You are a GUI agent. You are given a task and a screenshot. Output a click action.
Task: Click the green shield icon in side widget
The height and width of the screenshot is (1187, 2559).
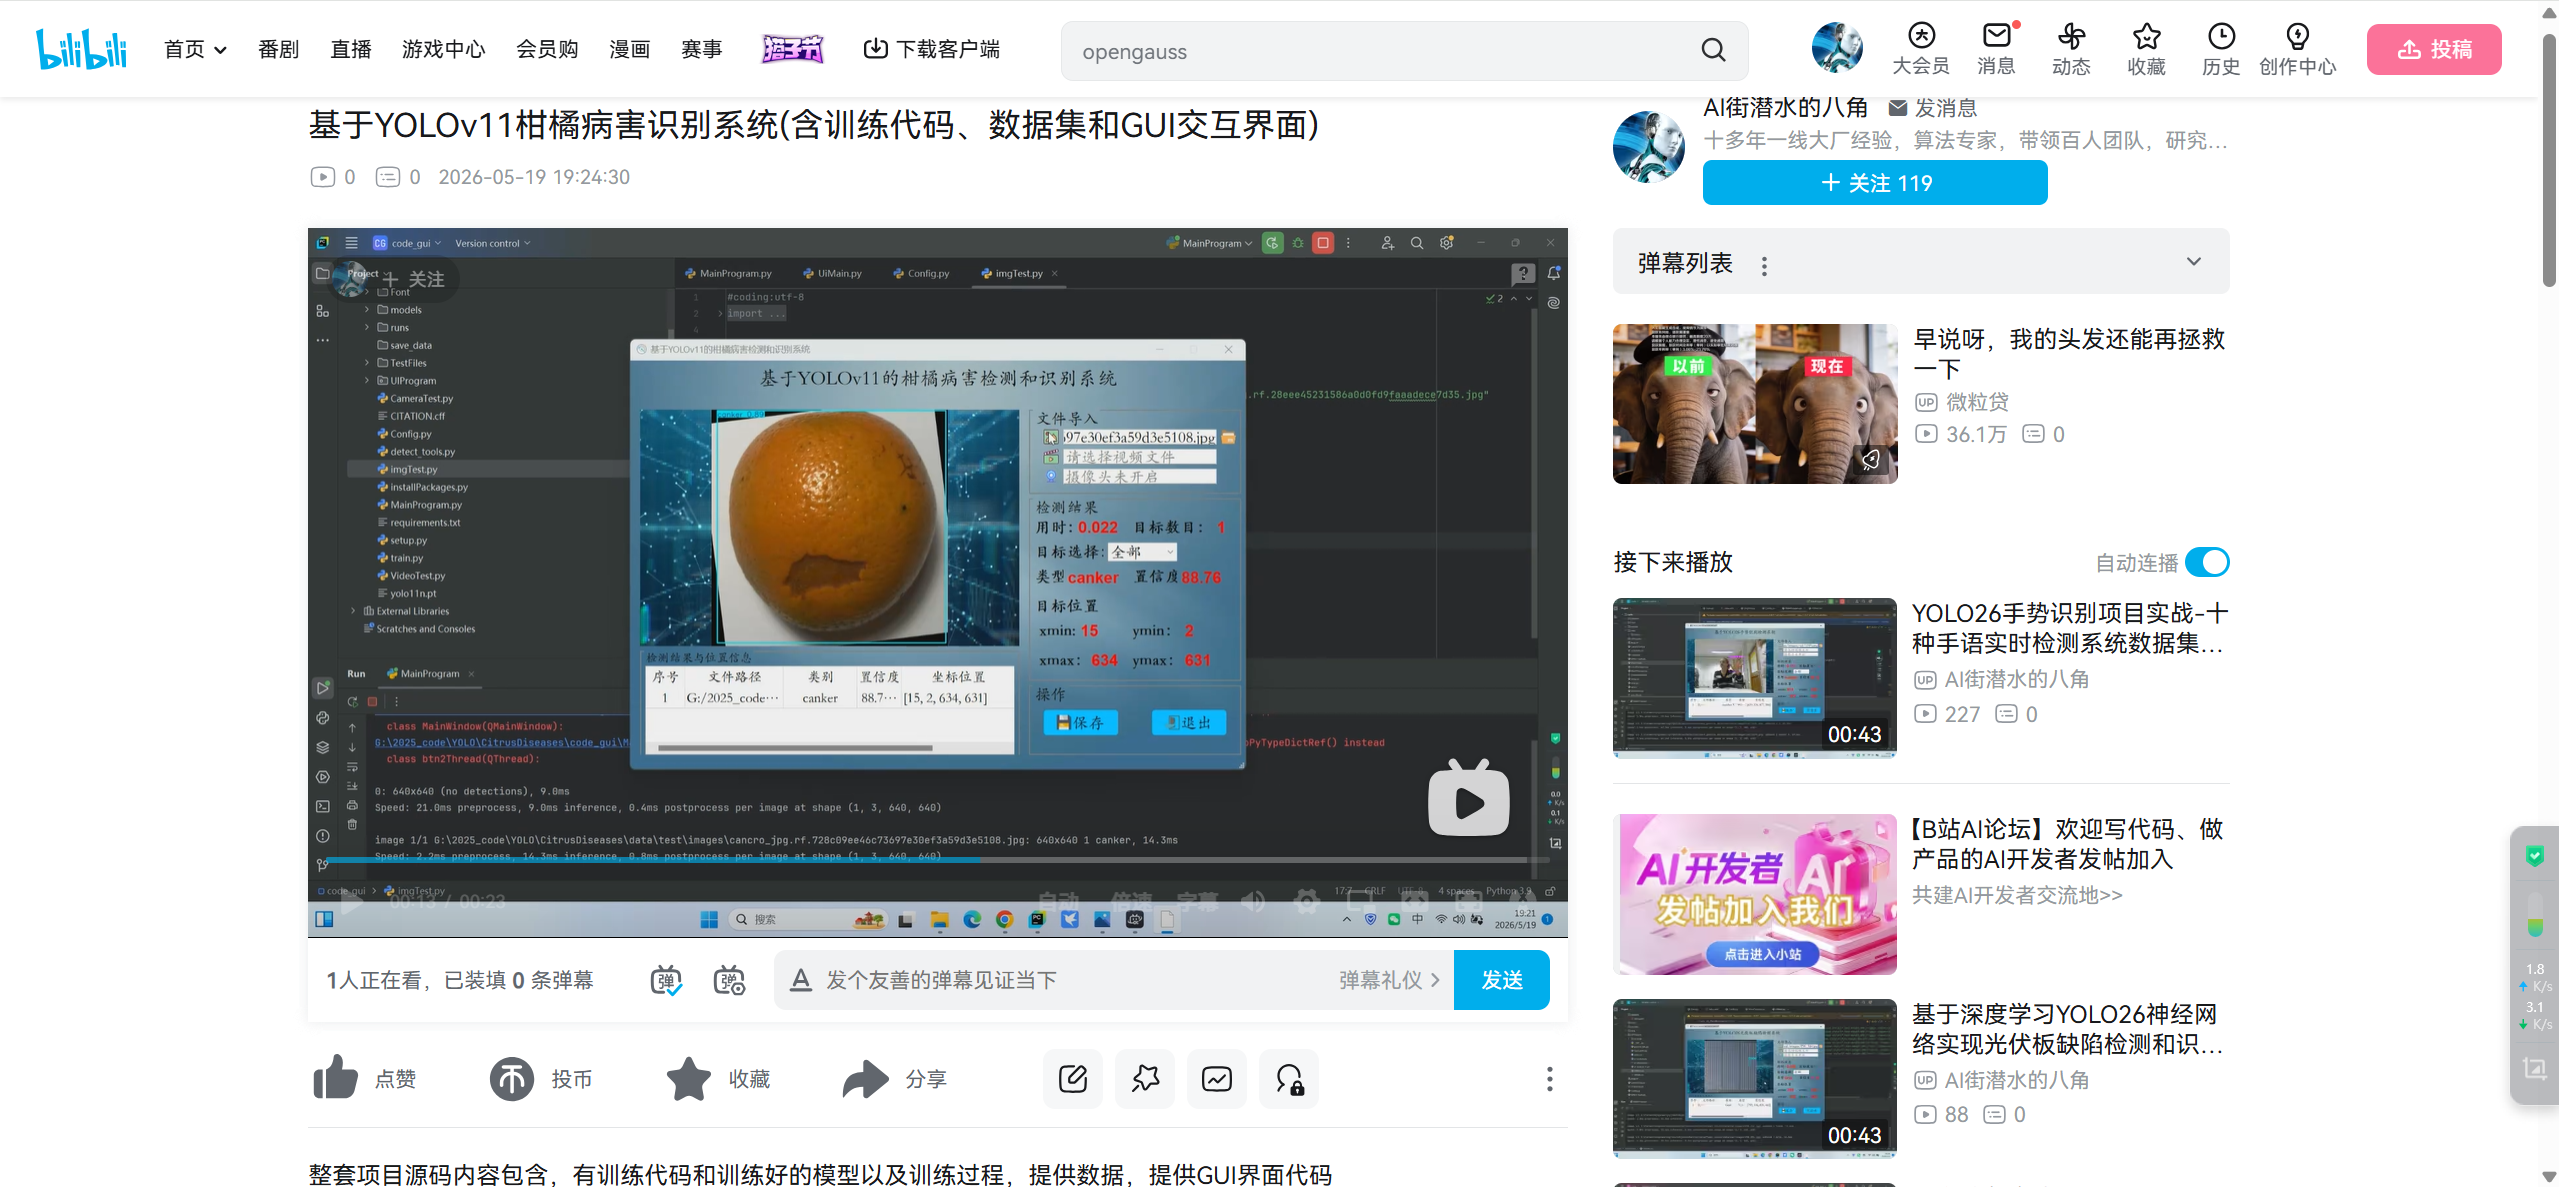[x=2535, y=855]
